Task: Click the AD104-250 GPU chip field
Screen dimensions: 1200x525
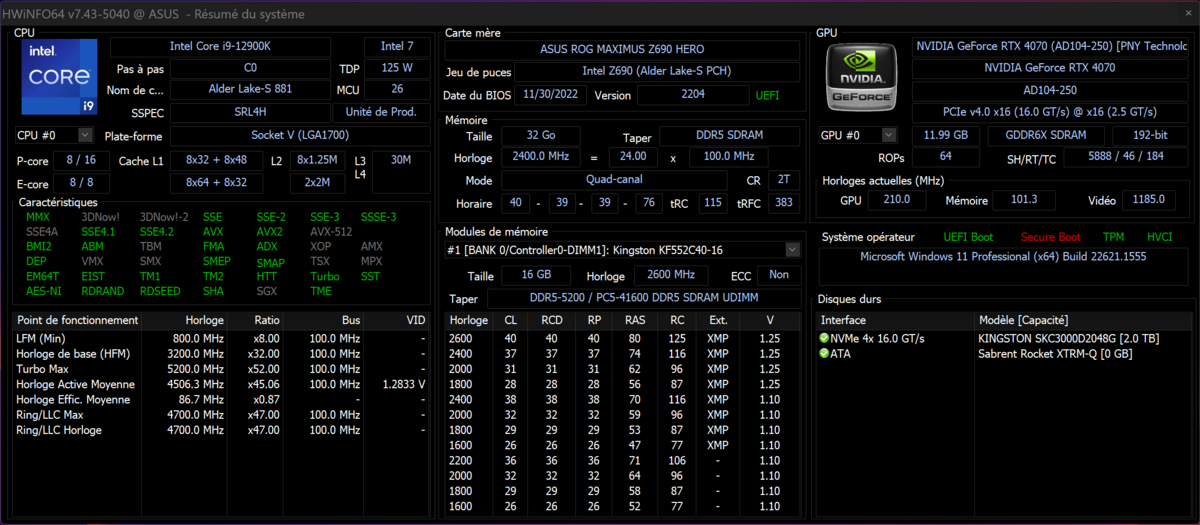Action: point(1049,90)
